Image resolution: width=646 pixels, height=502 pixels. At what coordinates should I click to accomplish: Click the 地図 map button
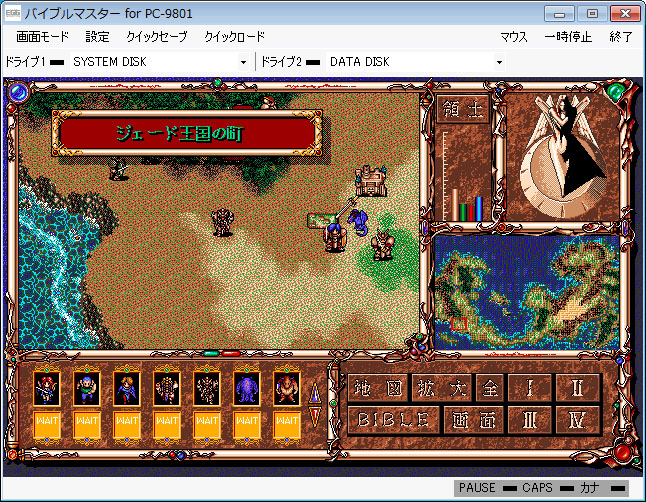378,388
